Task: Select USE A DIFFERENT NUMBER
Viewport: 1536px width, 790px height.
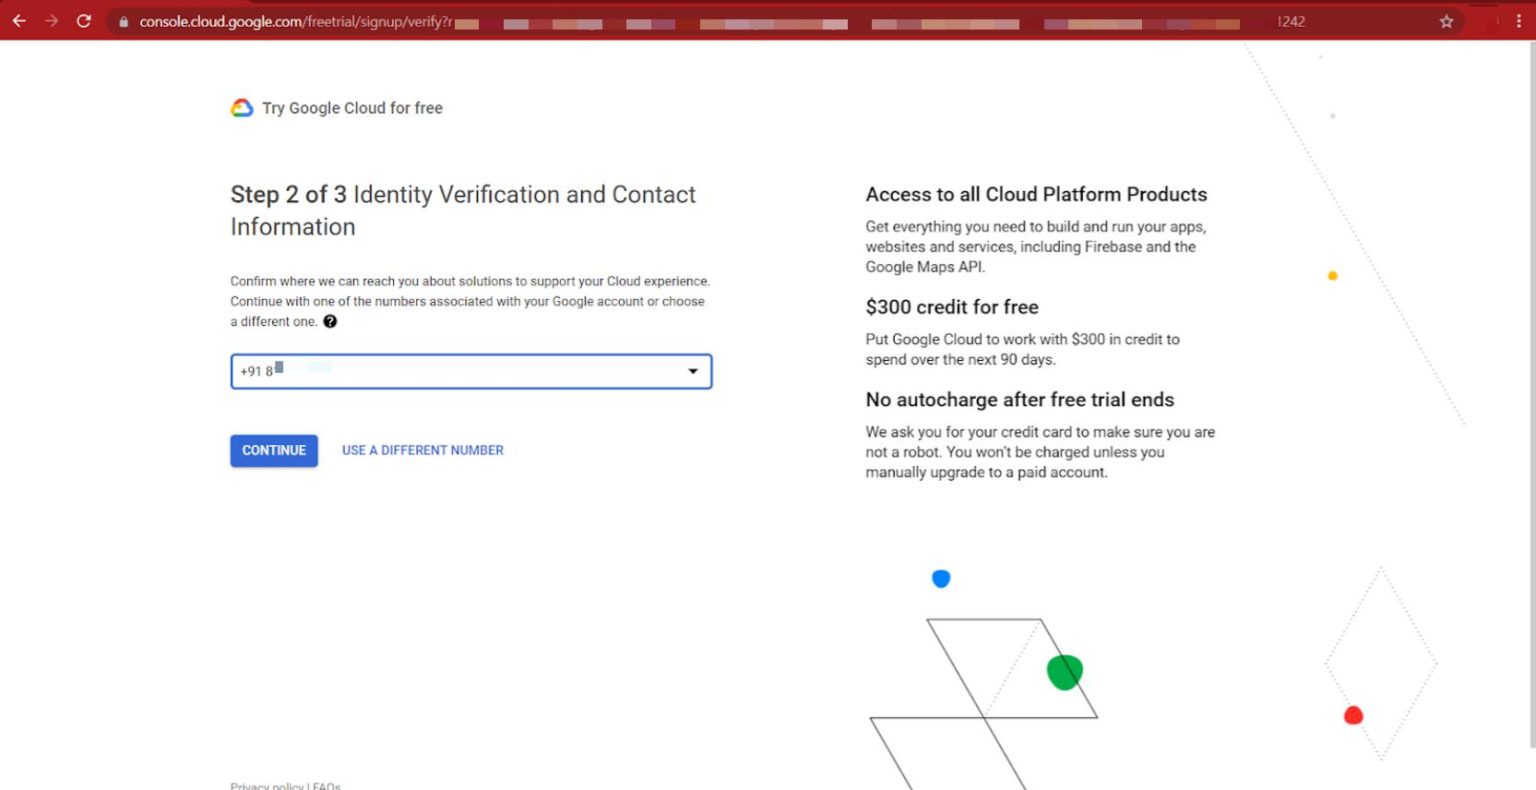Action: pos(422,450)
